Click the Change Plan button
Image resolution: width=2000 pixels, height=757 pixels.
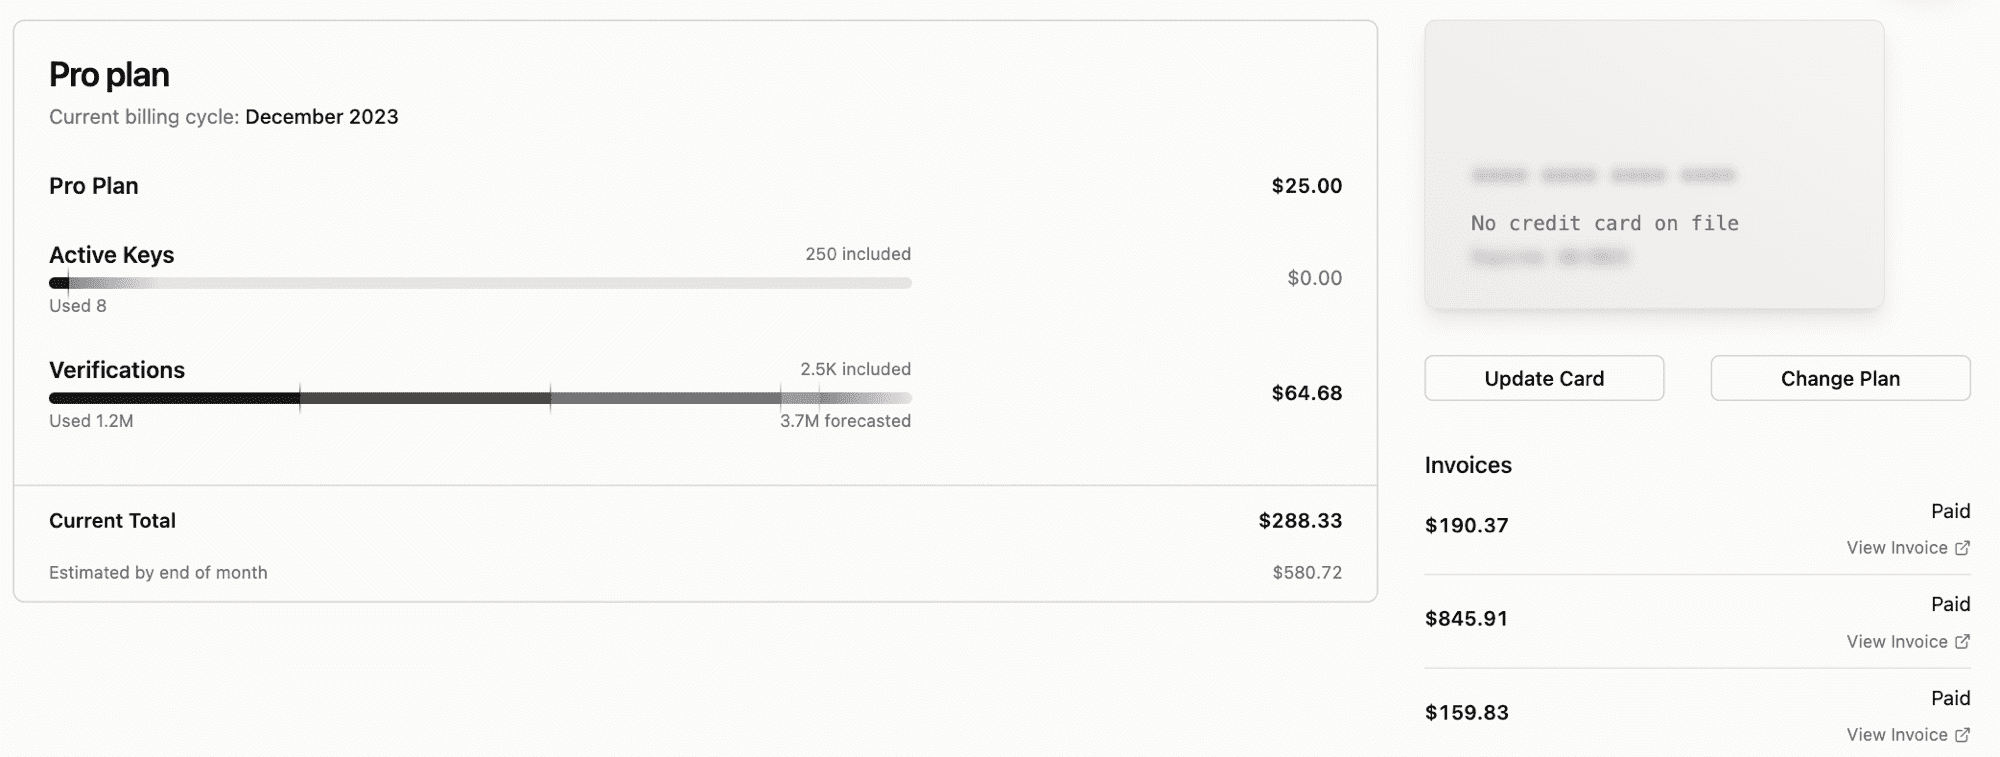coord(1840,378)
